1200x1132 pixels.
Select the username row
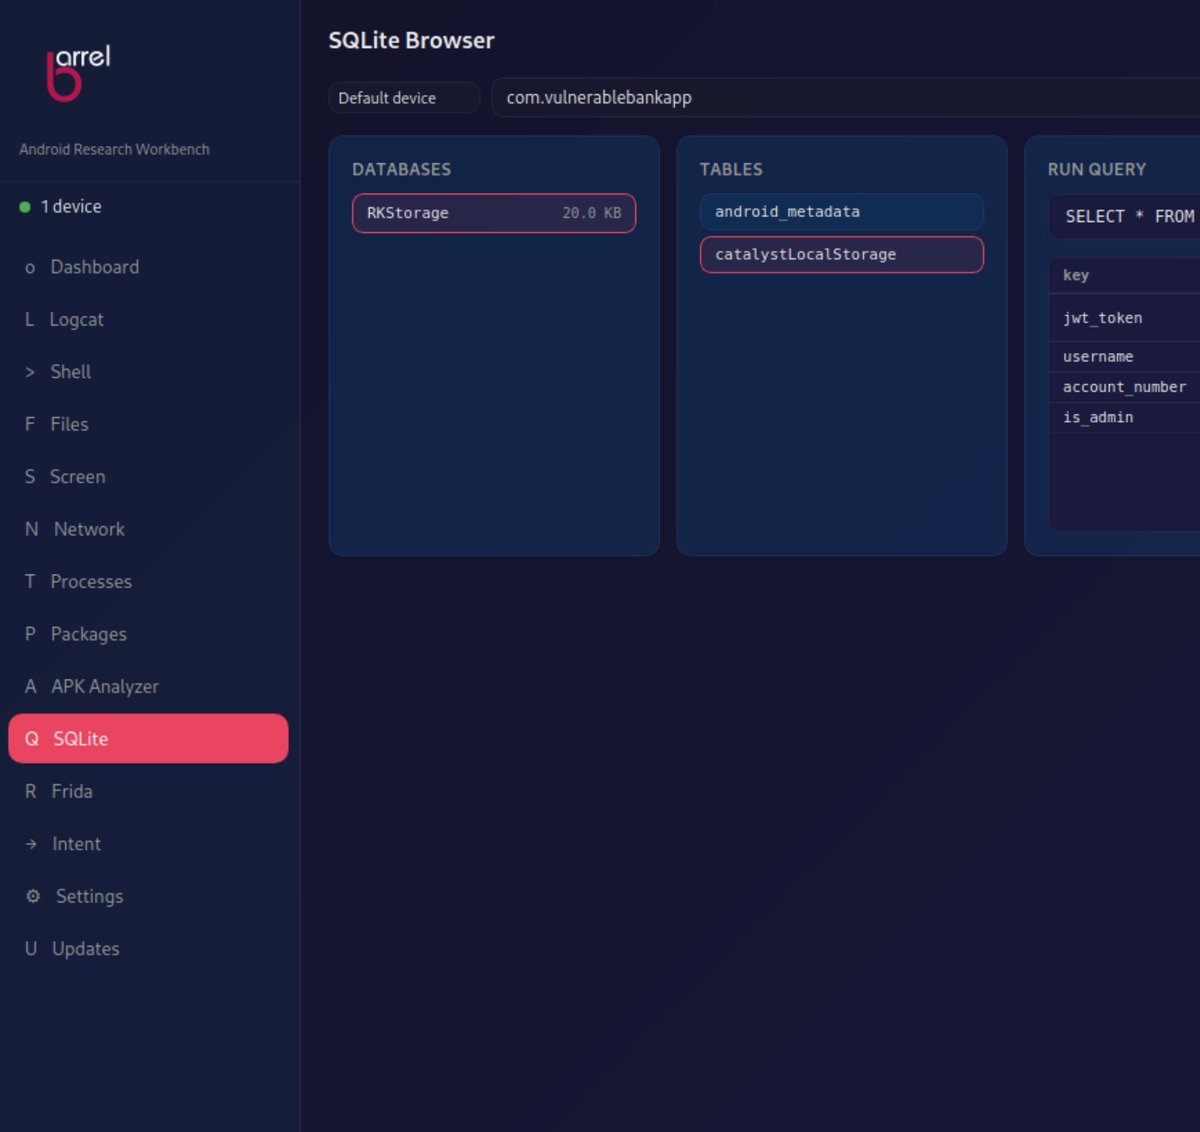(x=1124, y=357)
